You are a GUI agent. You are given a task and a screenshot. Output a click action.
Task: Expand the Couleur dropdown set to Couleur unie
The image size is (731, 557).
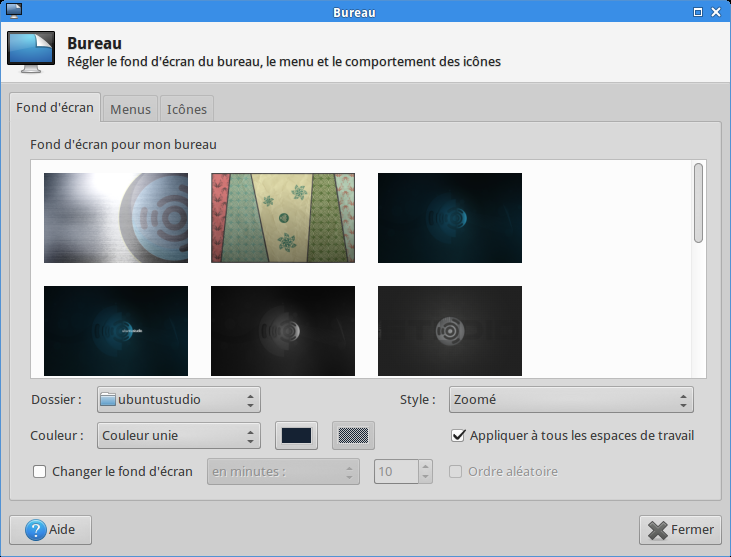179,435
